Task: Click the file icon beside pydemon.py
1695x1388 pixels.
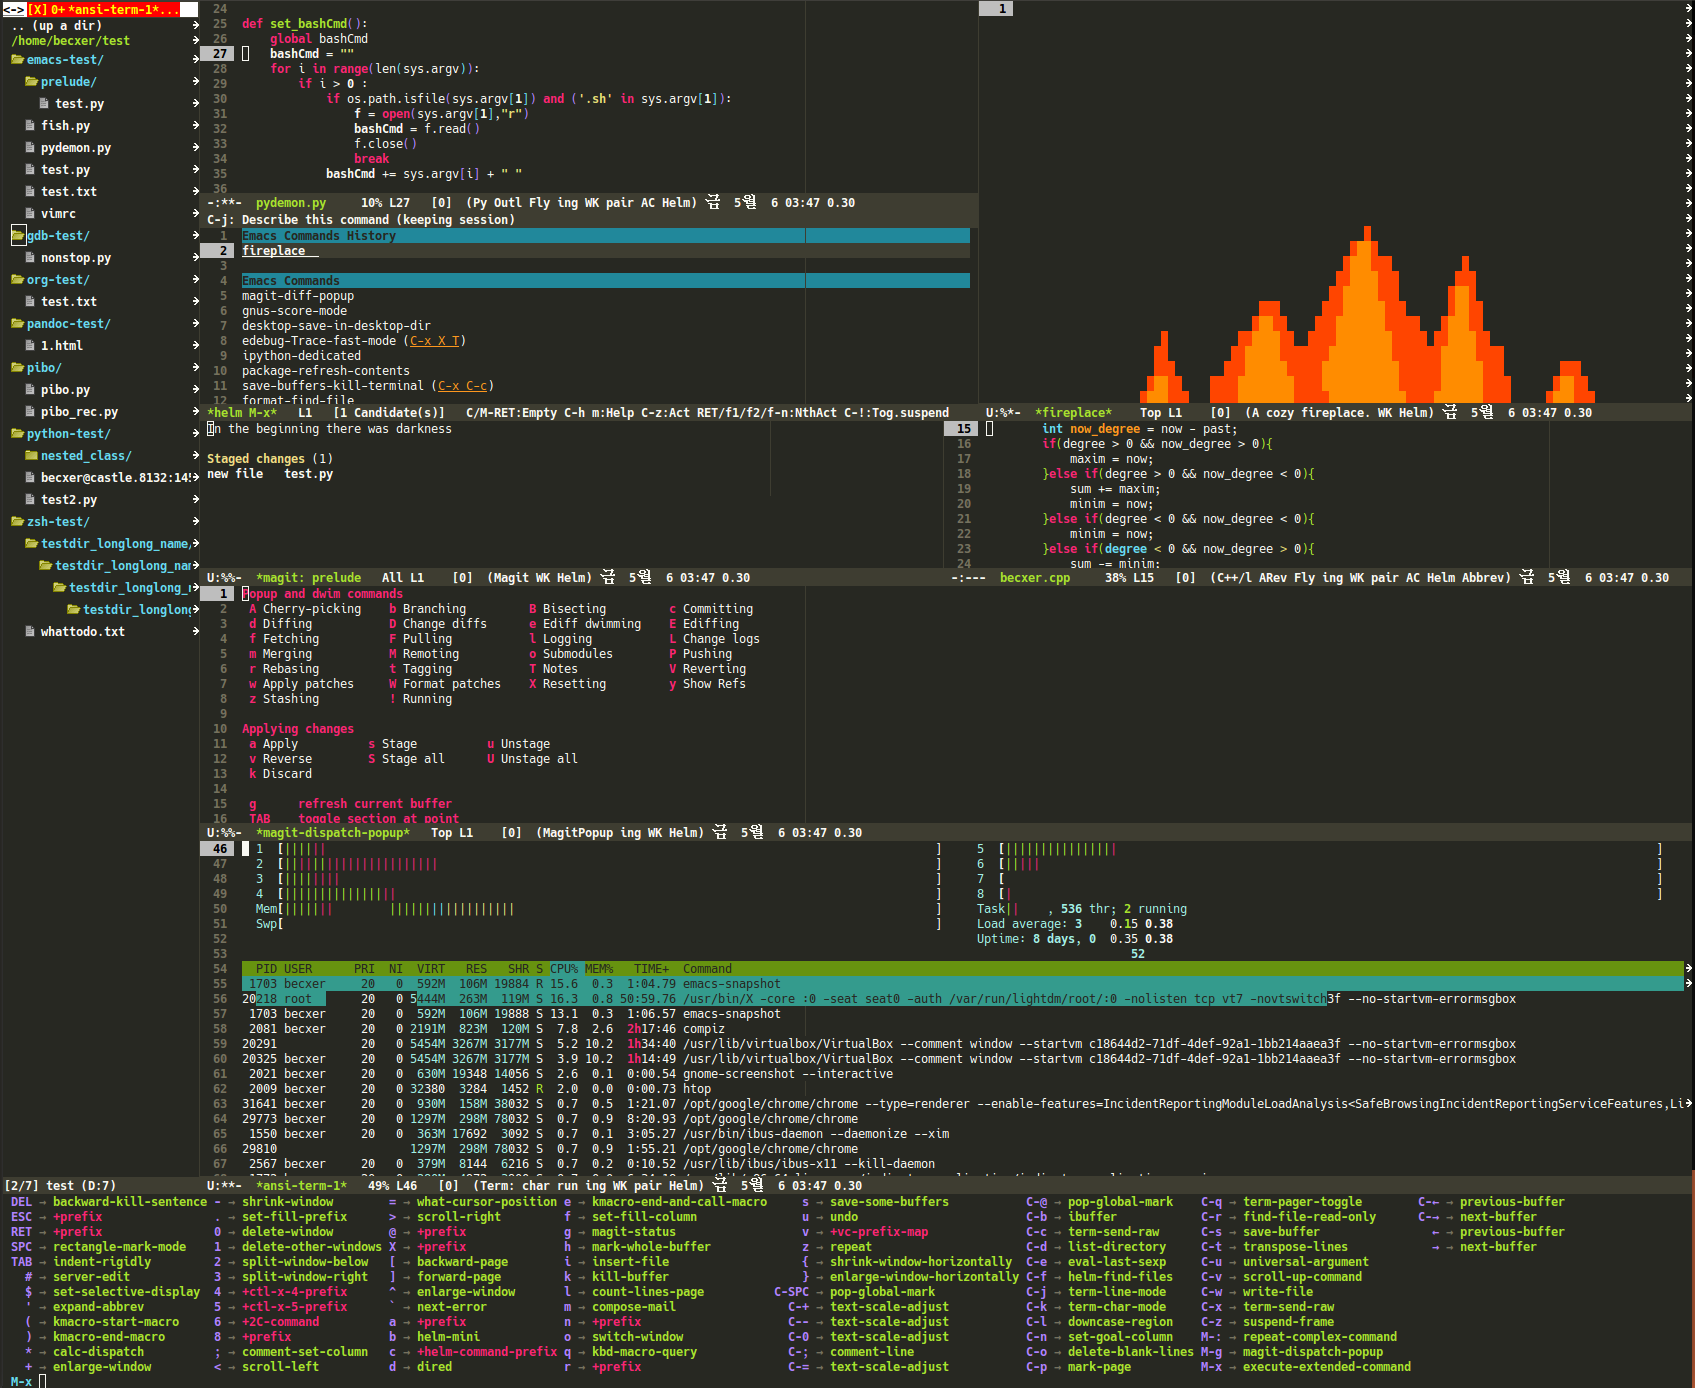Action: click(x=31, y=148)
